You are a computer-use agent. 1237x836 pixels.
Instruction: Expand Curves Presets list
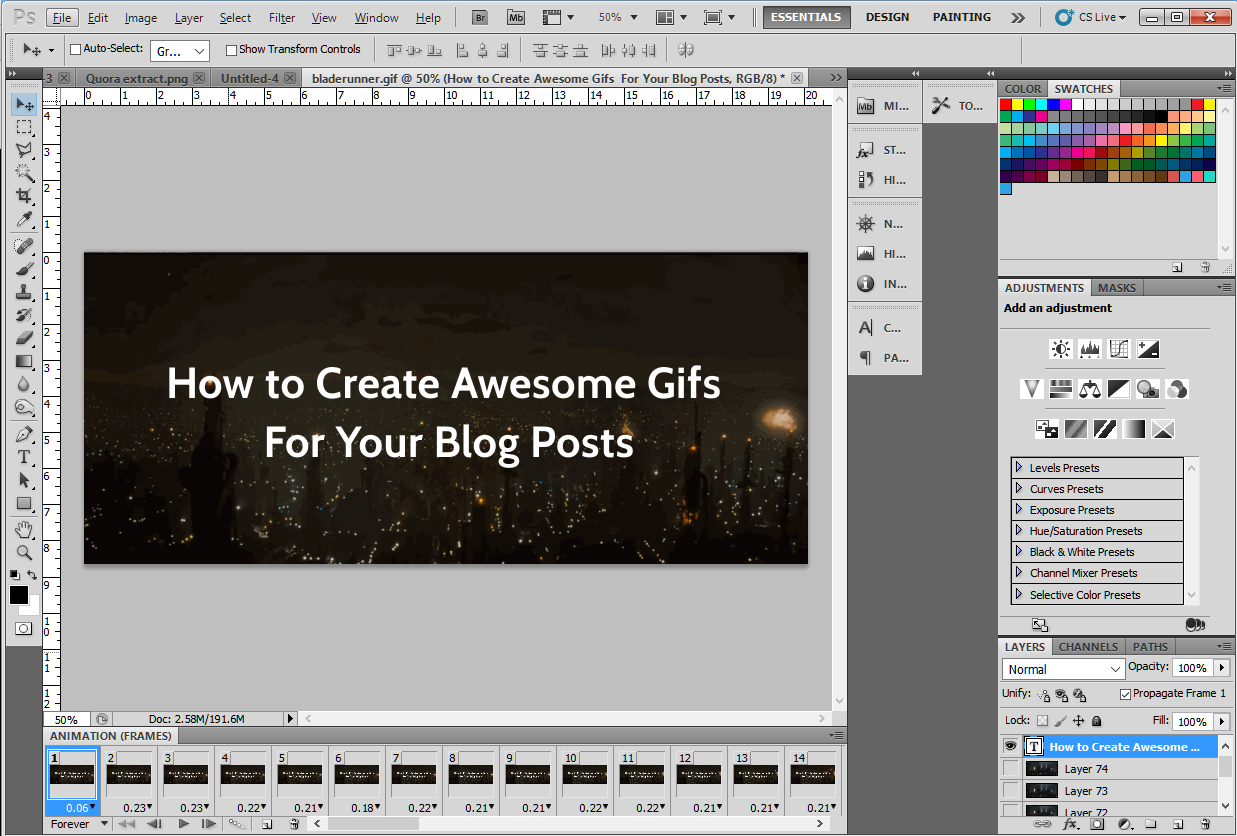point(1019,488)
